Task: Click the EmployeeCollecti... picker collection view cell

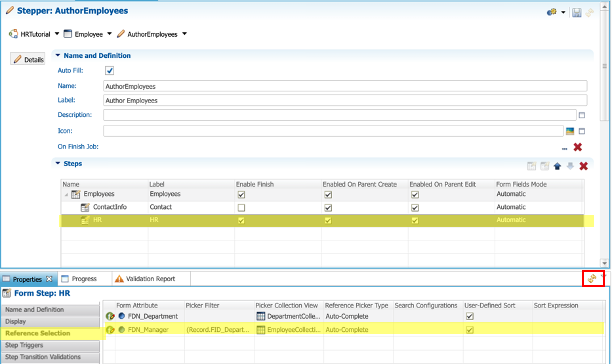Action: 289,330
